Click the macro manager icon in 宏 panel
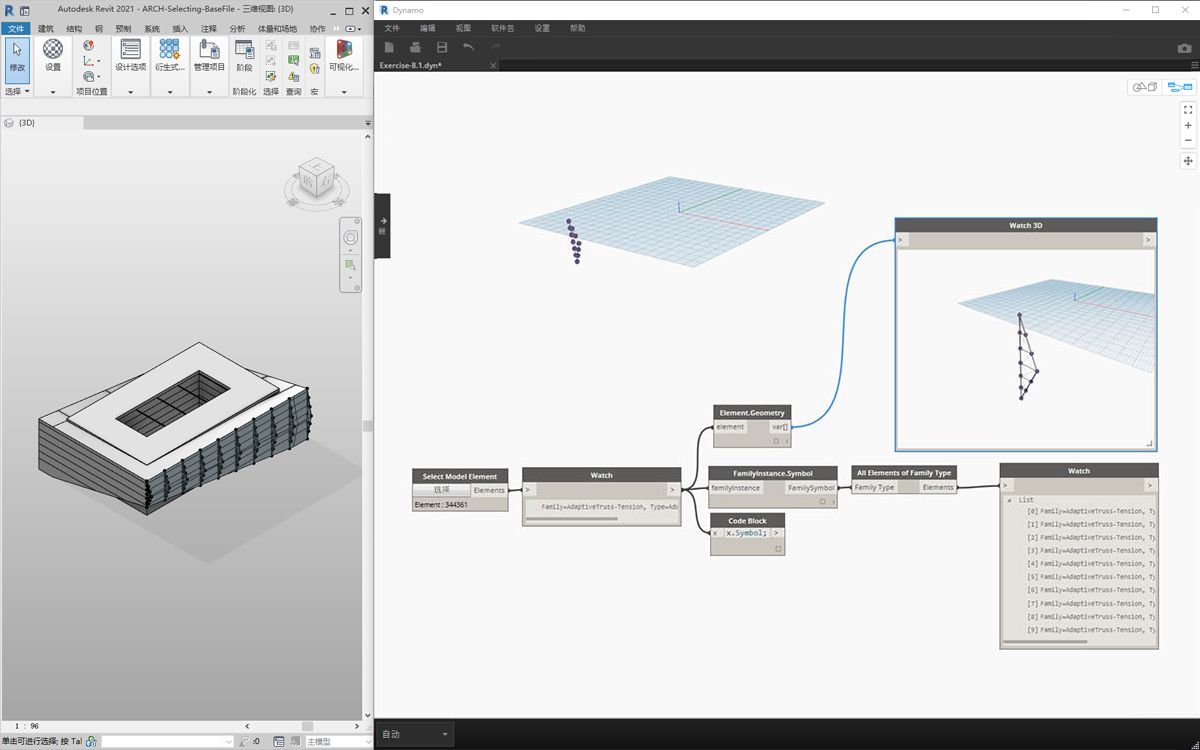Screen dimensions: 1200x750 point(314,52)
